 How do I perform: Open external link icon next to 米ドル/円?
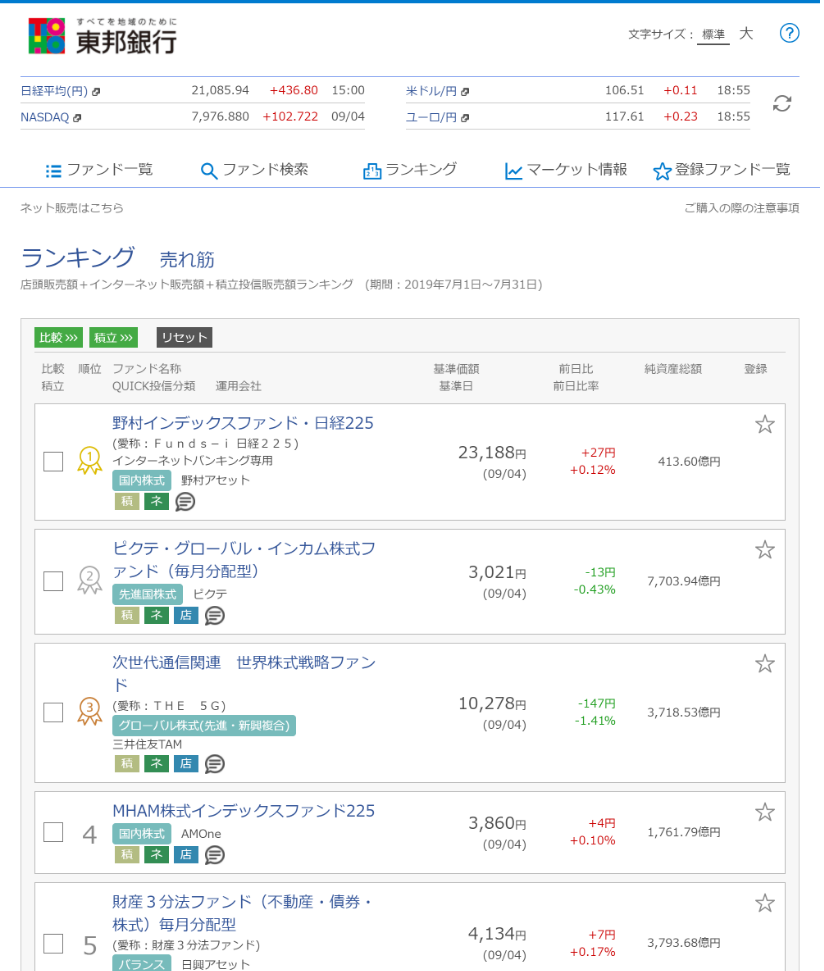(x=465, y=92)
